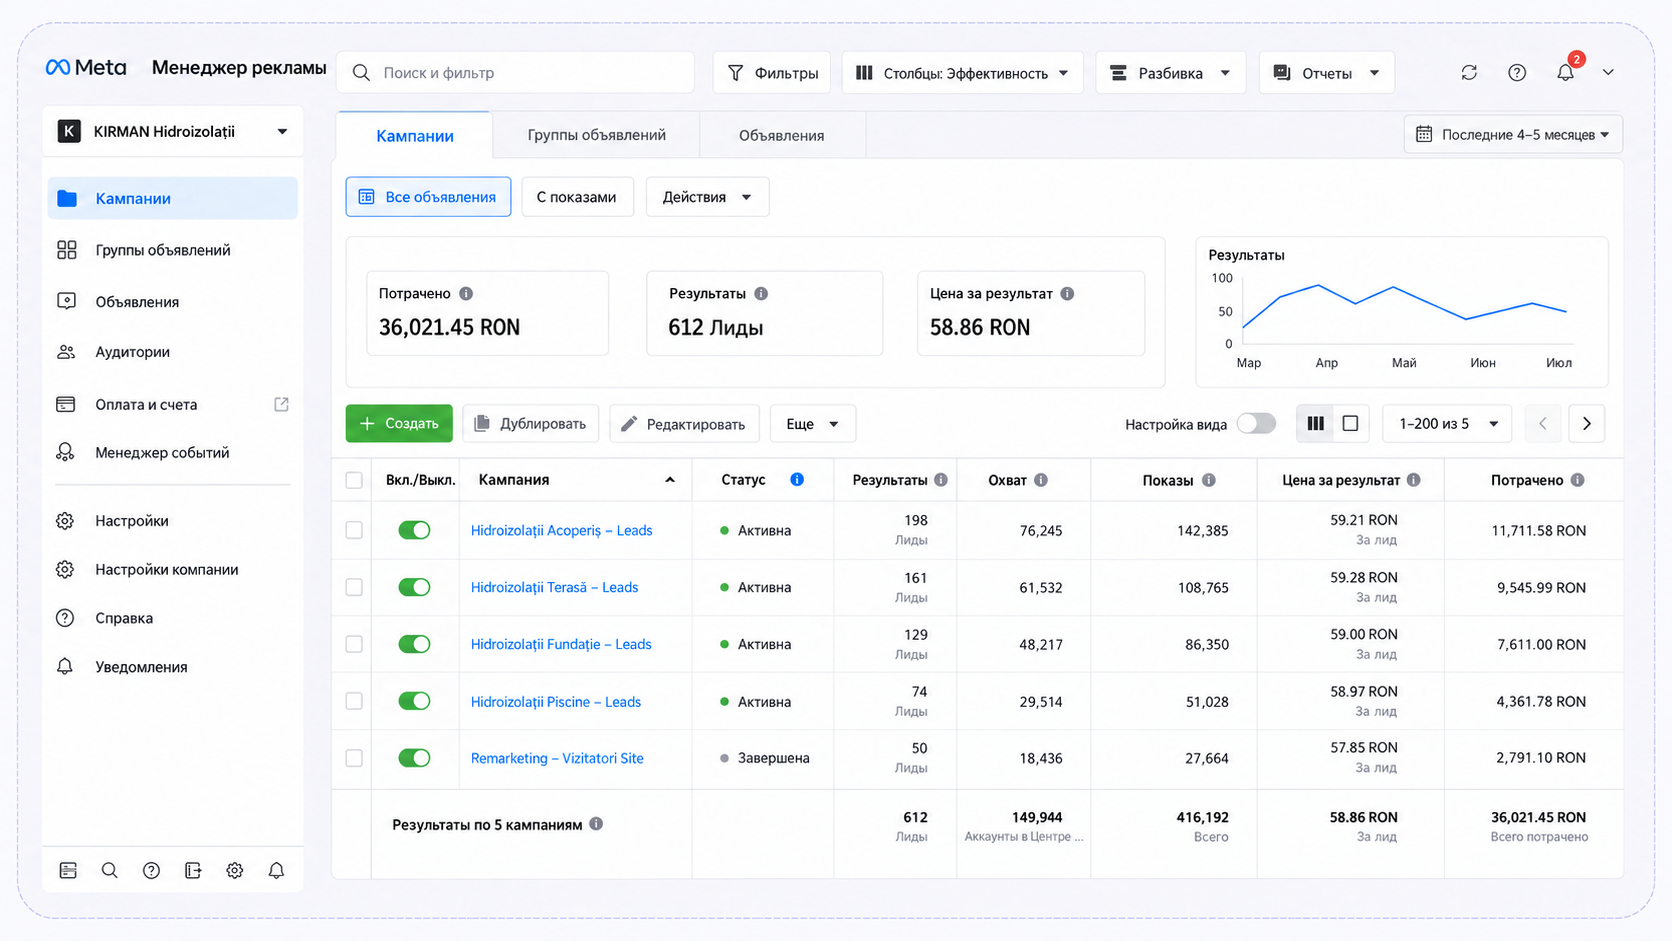The width and height of the screenshot is (1672, 941).
Task: Switch to Объявления tab
Action: [781, 135]
